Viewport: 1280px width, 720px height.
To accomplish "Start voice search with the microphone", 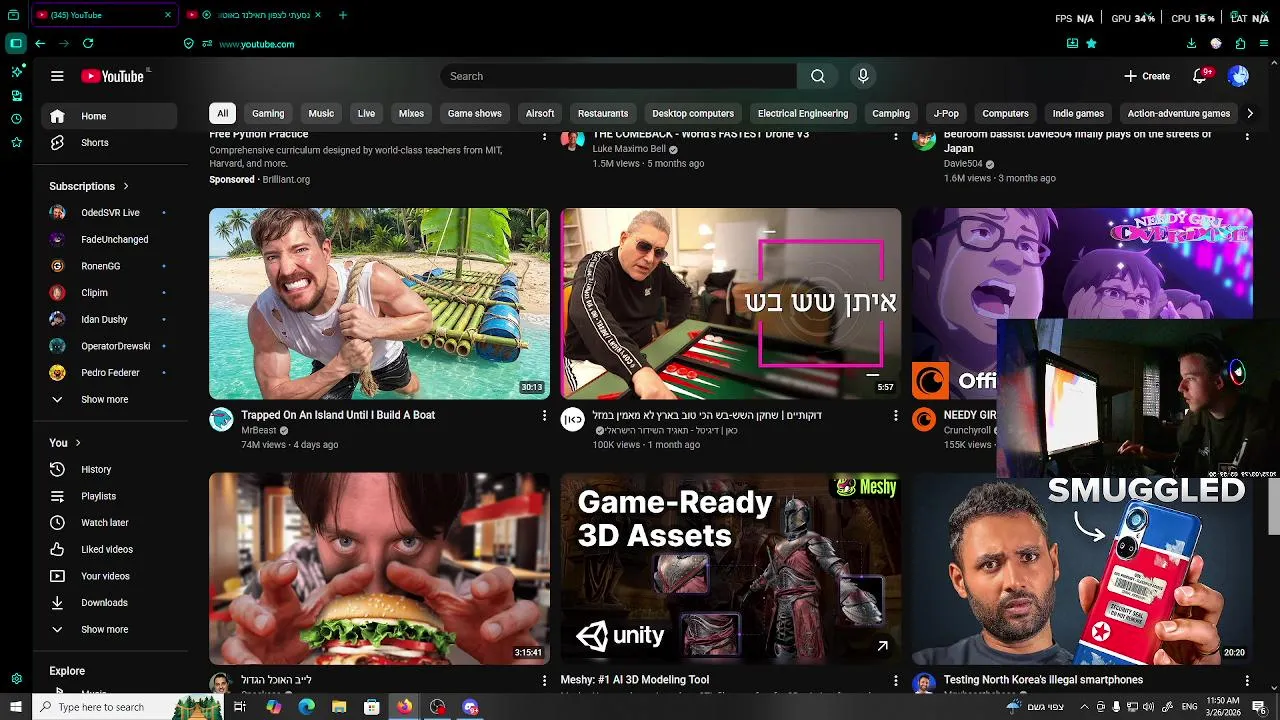I will 863,76.
